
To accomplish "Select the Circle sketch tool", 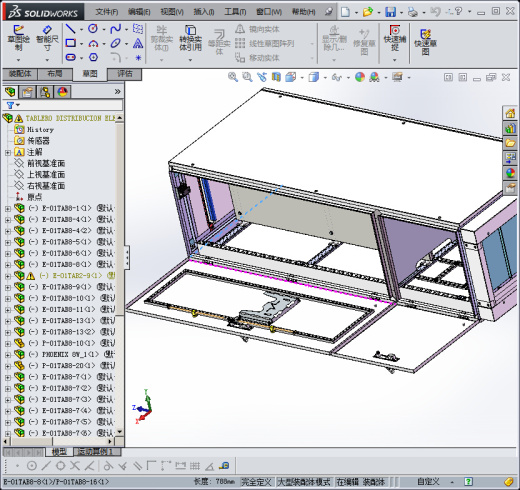I will click(x=93, y=29).
